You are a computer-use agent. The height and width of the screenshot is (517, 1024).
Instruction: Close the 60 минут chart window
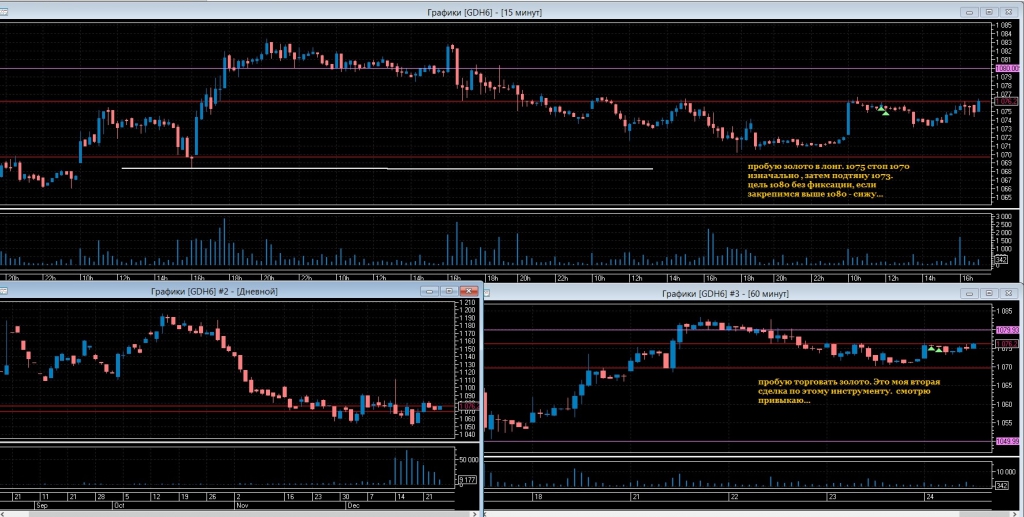1007,294
